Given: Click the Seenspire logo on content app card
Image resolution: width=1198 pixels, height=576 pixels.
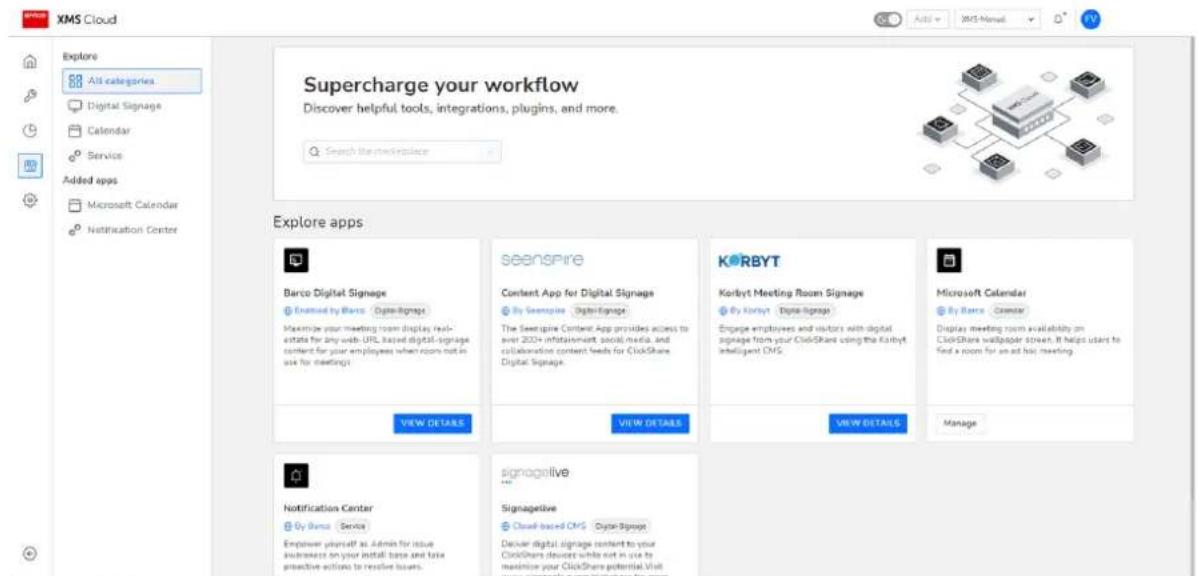Looking at the screenshot, I should point(543,261).
